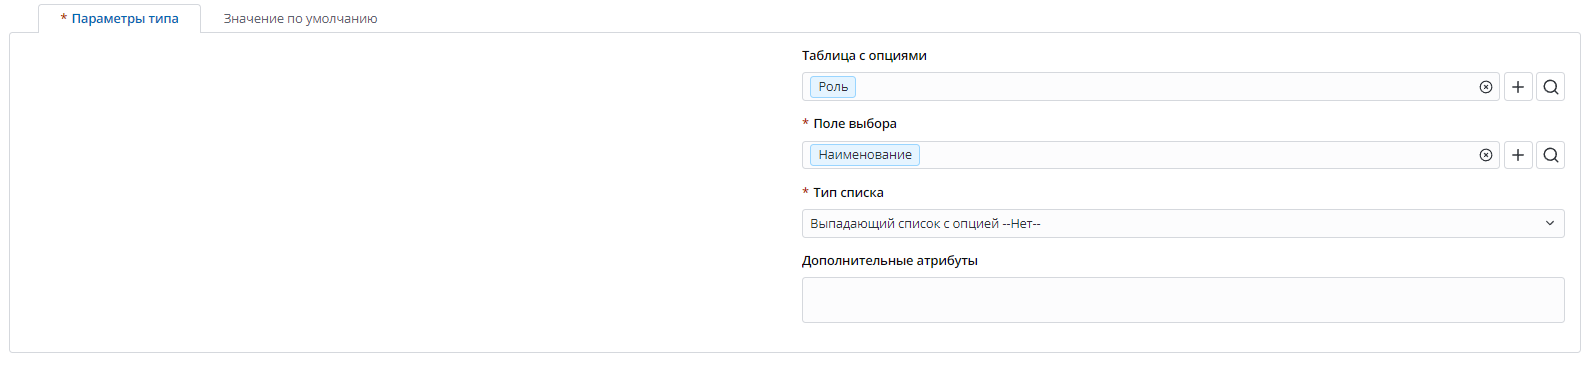Viewport: 1587px width, 367px height.
Task: Click the dropdown chevron in Тип списка
Action: pyautogui.click(x=1549, y=223)
